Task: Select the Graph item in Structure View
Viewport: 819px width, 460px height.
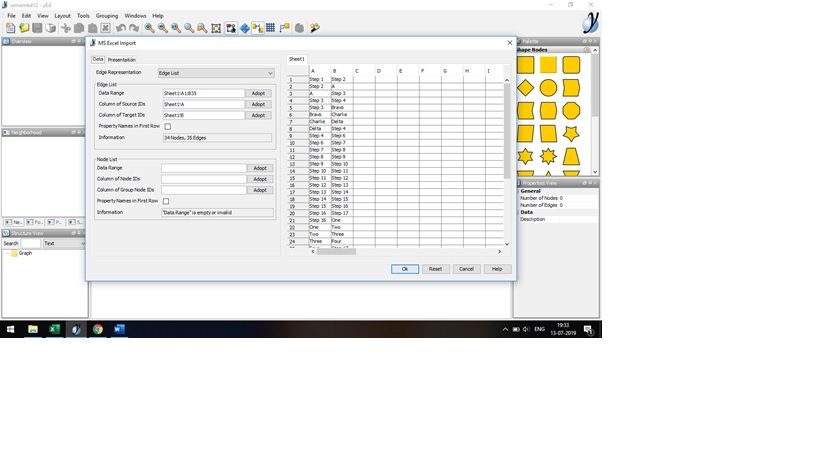Action: pyautogui.click(x=25, y=253)
